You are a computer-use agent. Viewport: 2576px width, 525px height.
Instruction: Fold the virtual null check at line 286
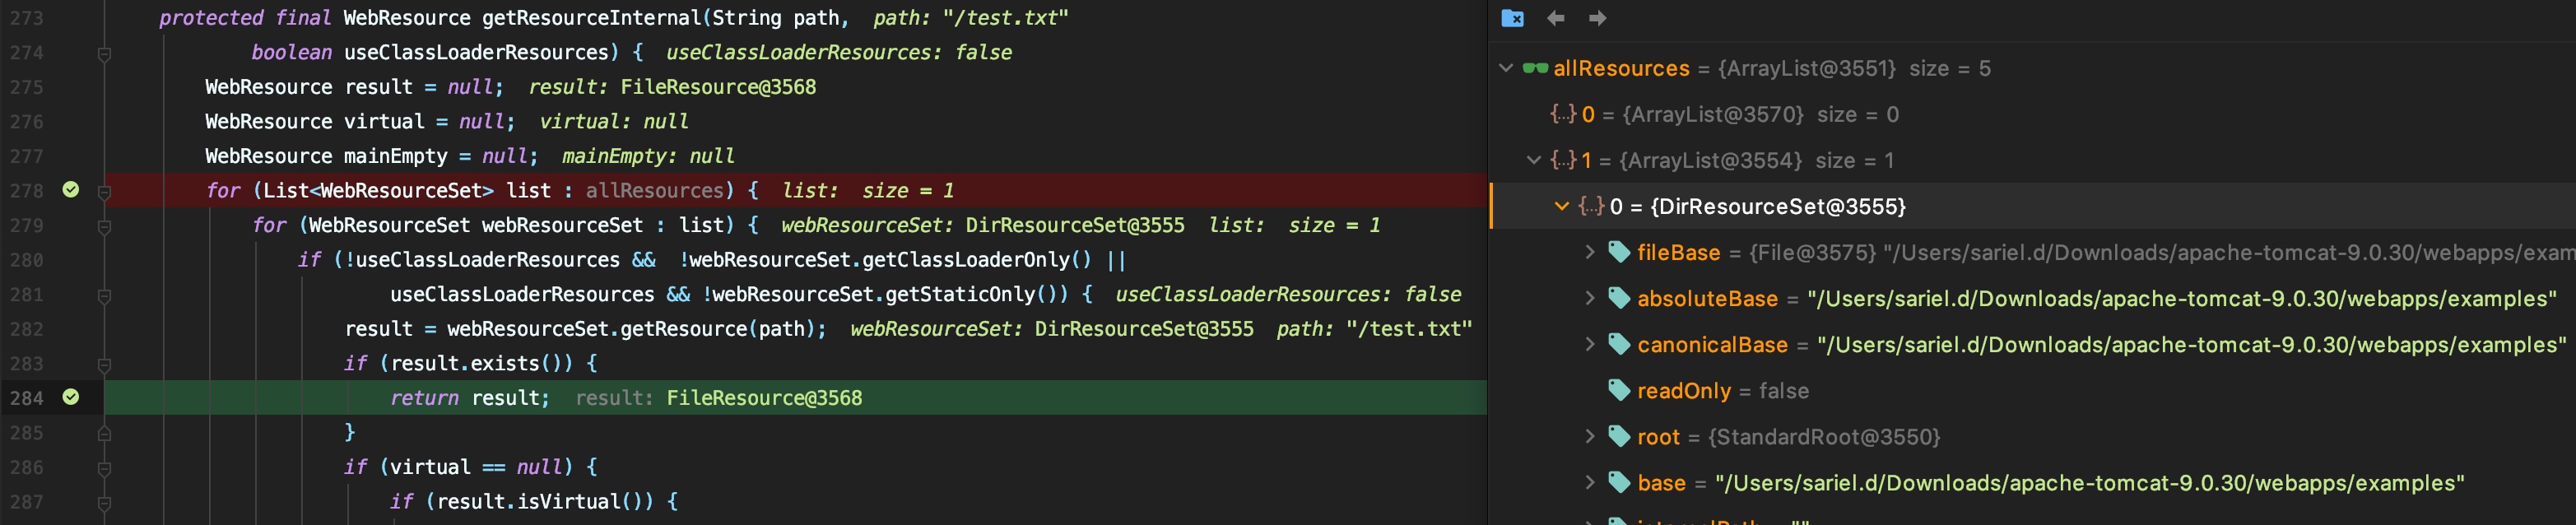click(104, 468)
